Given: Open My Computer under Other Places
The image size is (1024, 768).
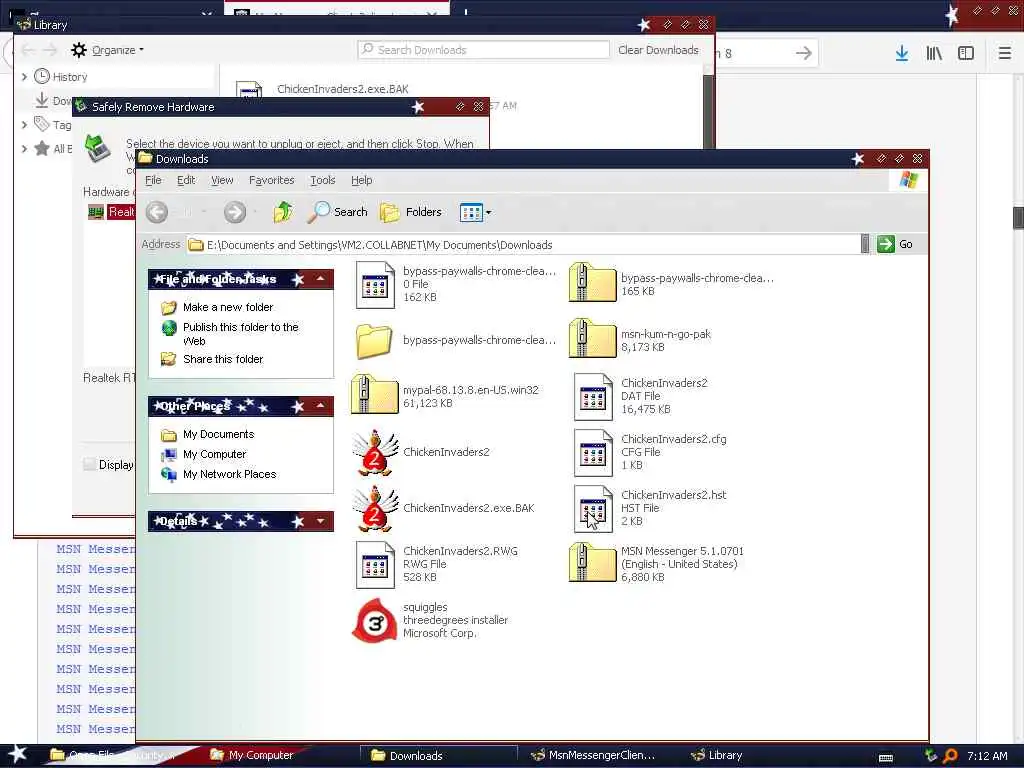Looking at the screenshot, I should [x=214, y=455].
